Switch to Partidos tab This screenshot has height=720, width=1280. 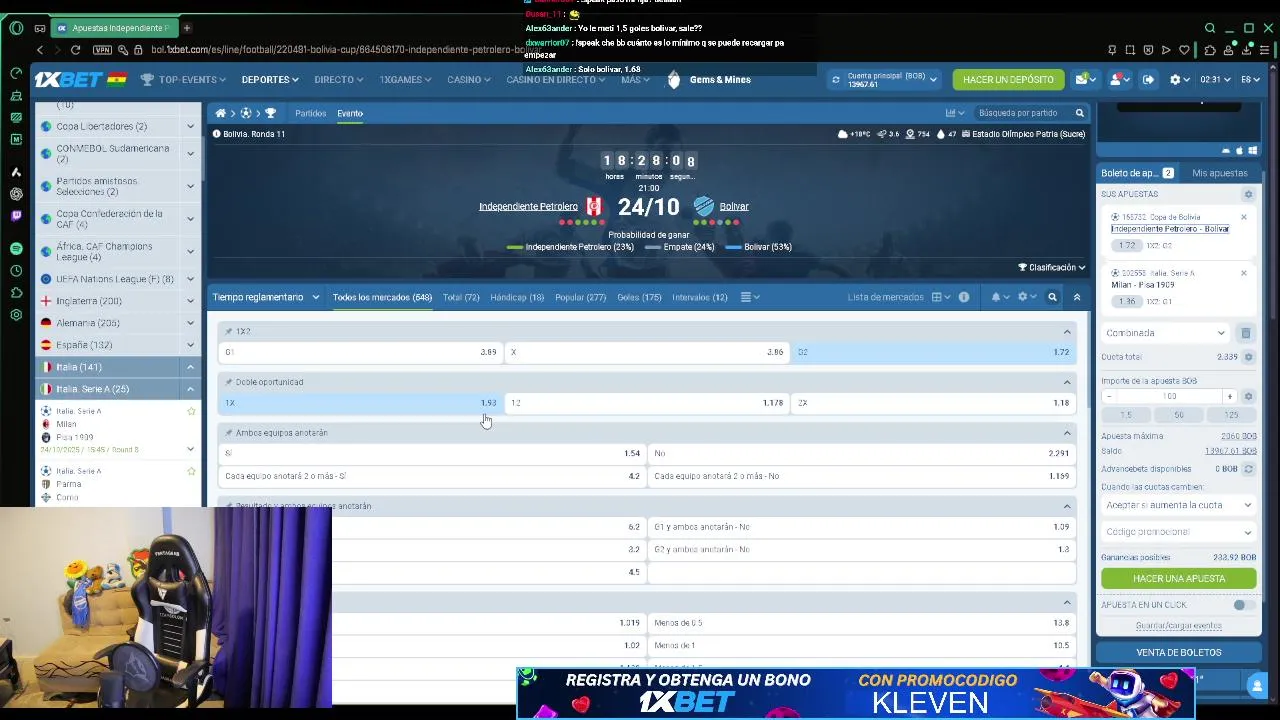click(310, 113)
